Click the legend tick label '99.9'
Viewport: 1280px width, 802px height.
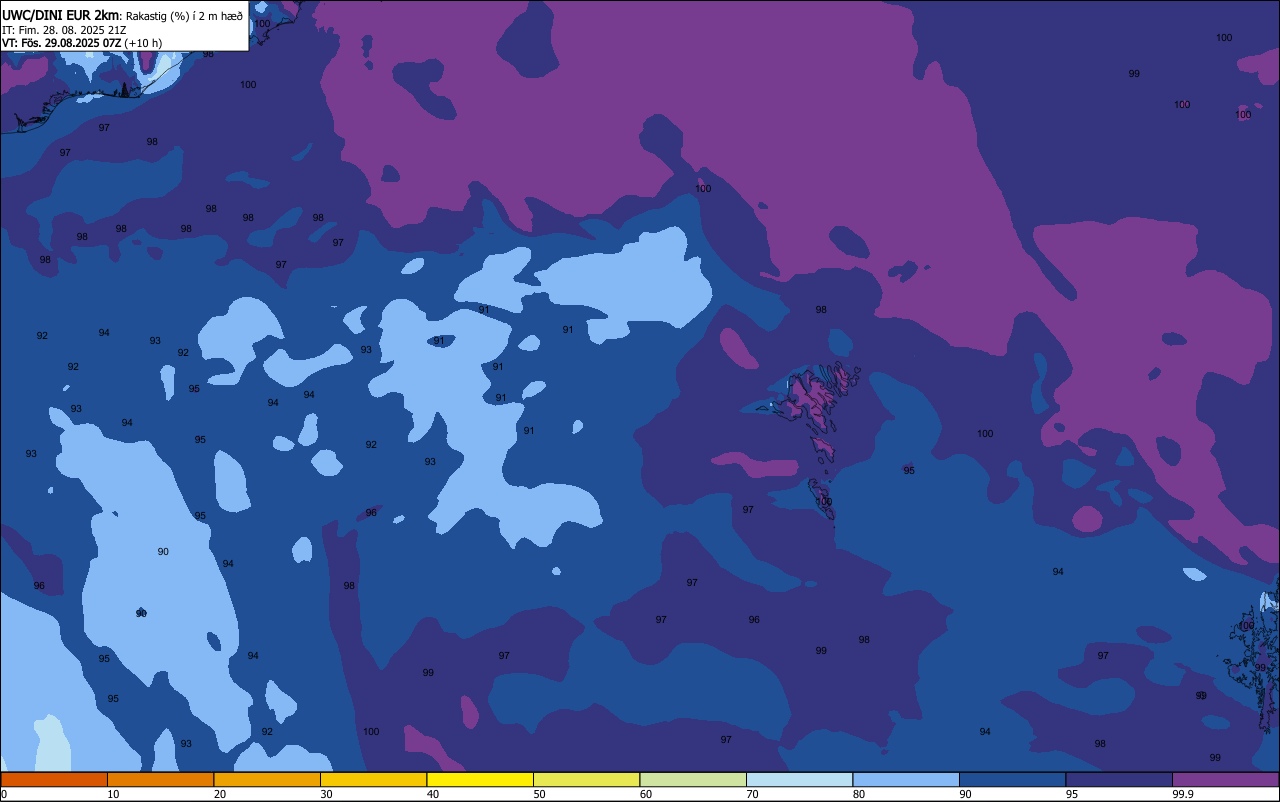(x=1182, y=794)
